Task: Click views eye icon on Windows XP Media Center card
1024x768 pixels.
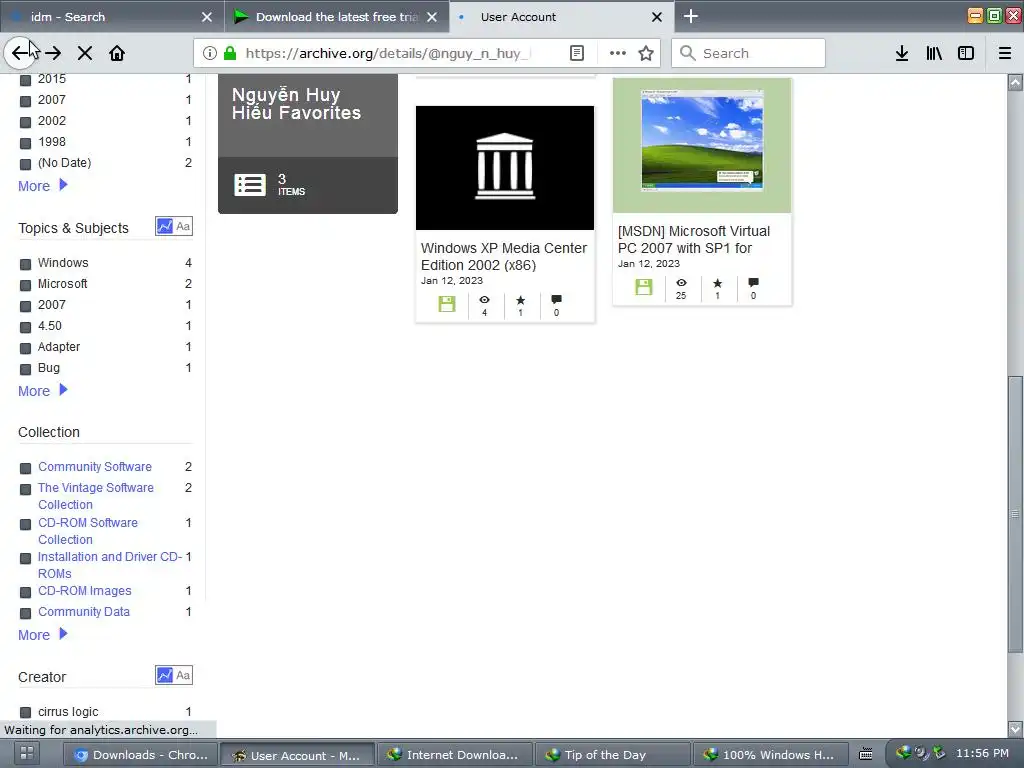Action: pos(484,300)
